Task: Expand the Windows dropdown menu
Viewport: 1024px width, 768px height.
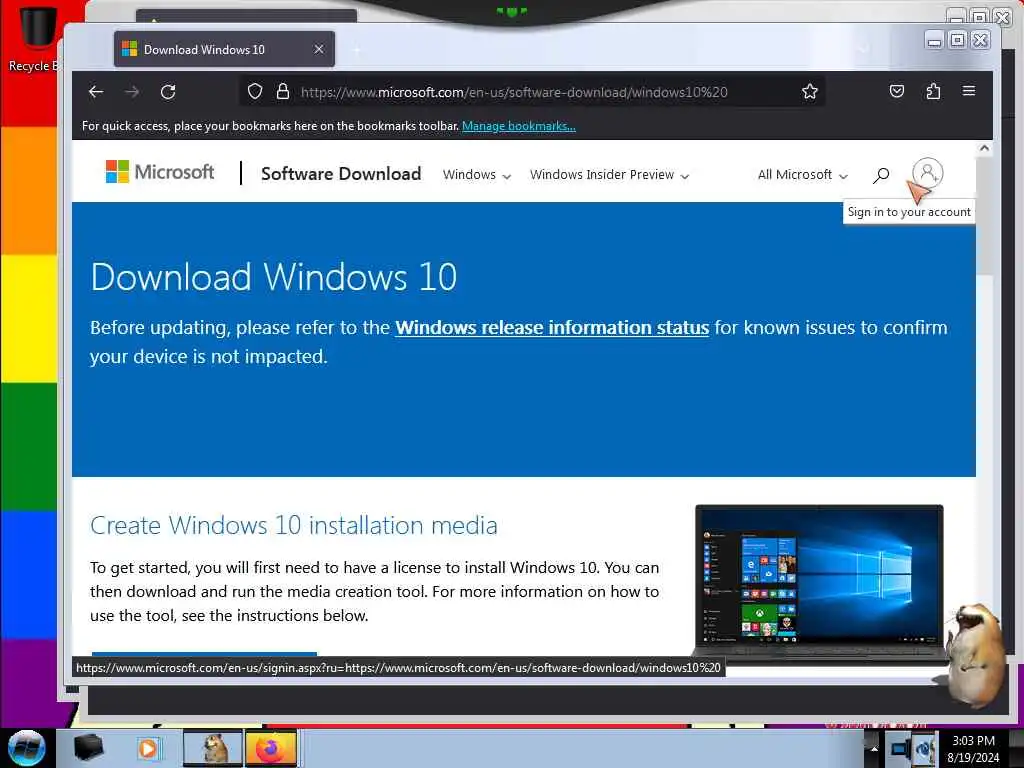Action: click(477, 175)
